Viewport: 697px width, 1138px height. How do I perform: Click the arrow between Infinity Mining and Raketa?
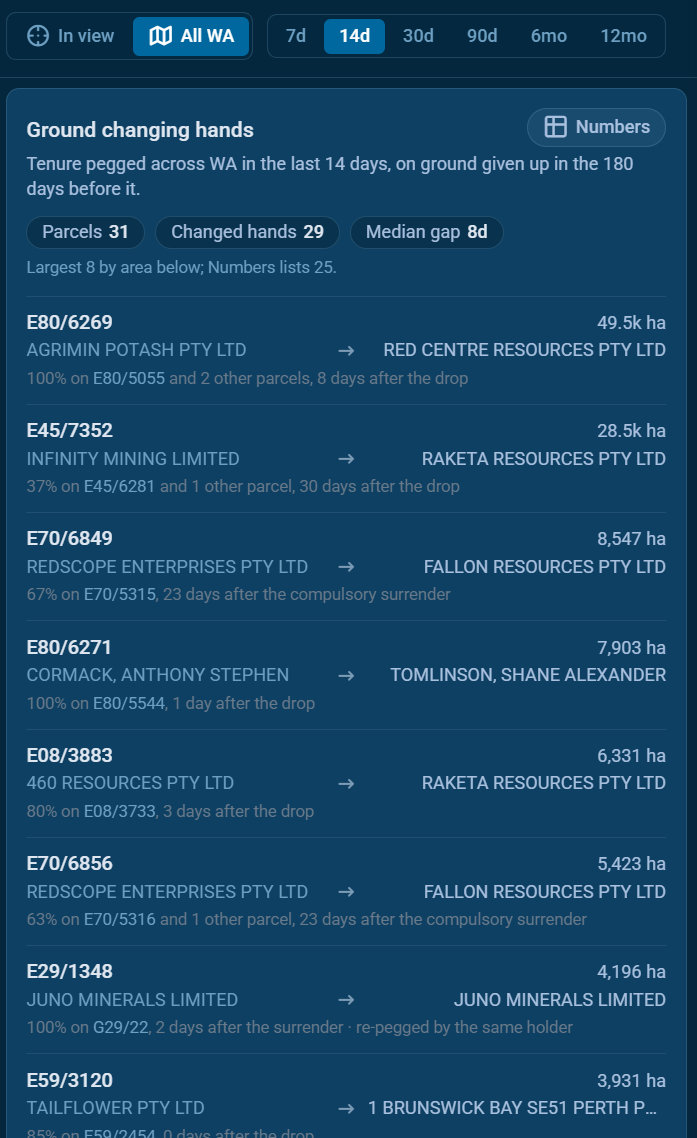[x=346, y=459]
